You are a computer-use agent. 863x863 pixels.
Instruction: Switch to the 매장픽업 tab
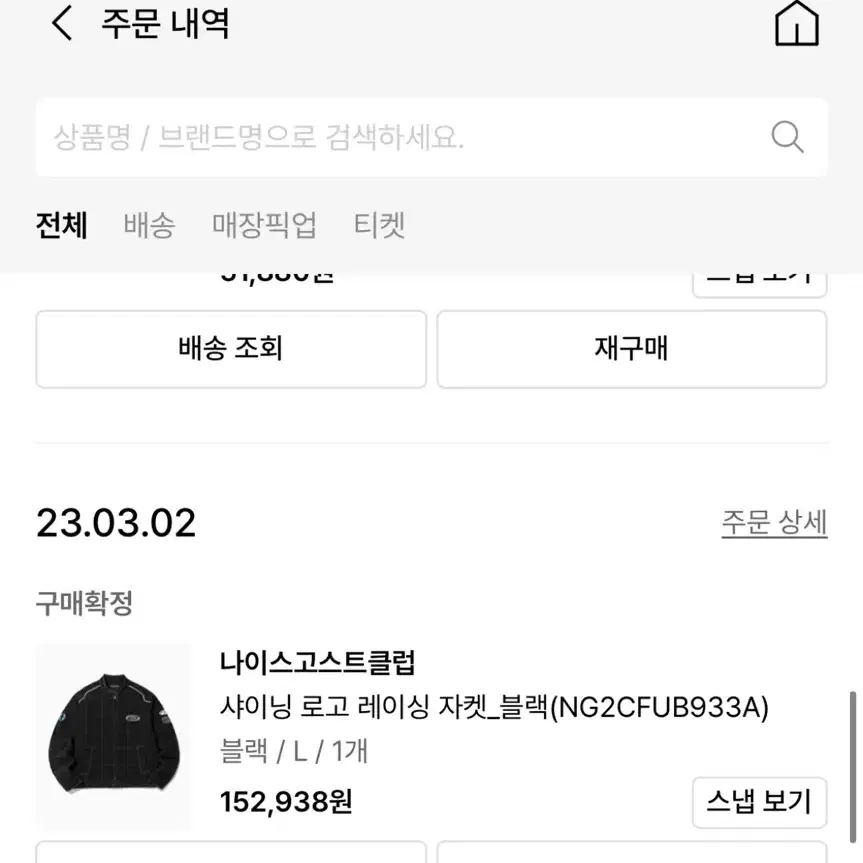point(264,225)
